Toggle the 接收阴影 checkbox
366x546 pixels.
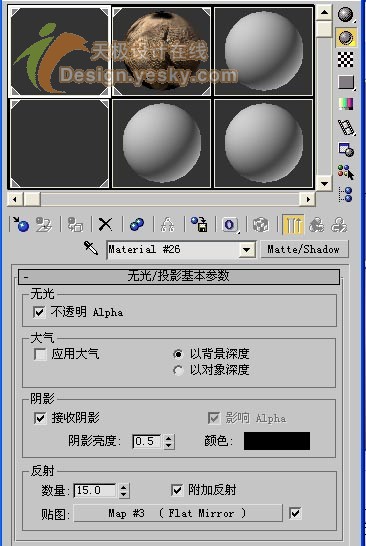(40, 418)
